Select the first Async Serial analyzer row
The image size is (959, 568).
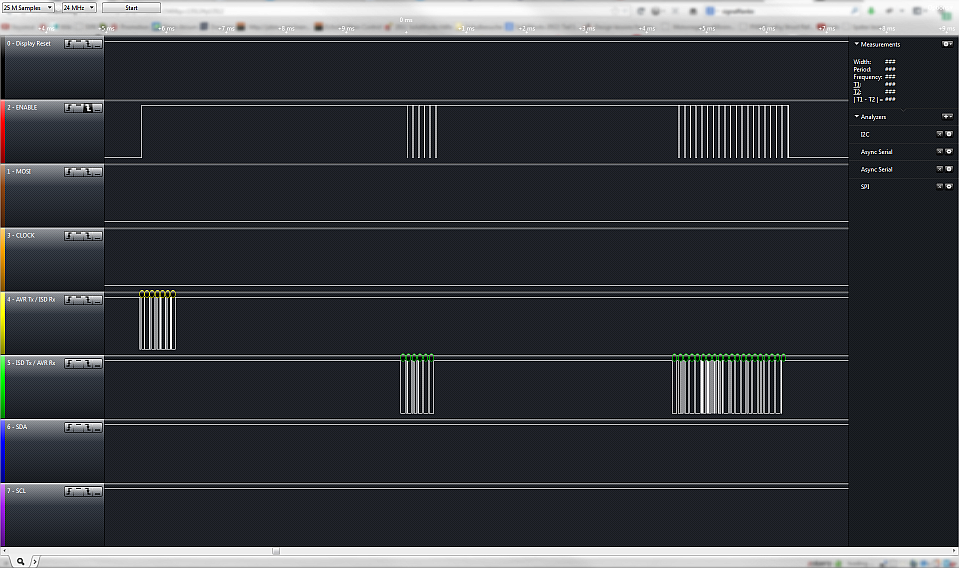(x=903, y=151)
